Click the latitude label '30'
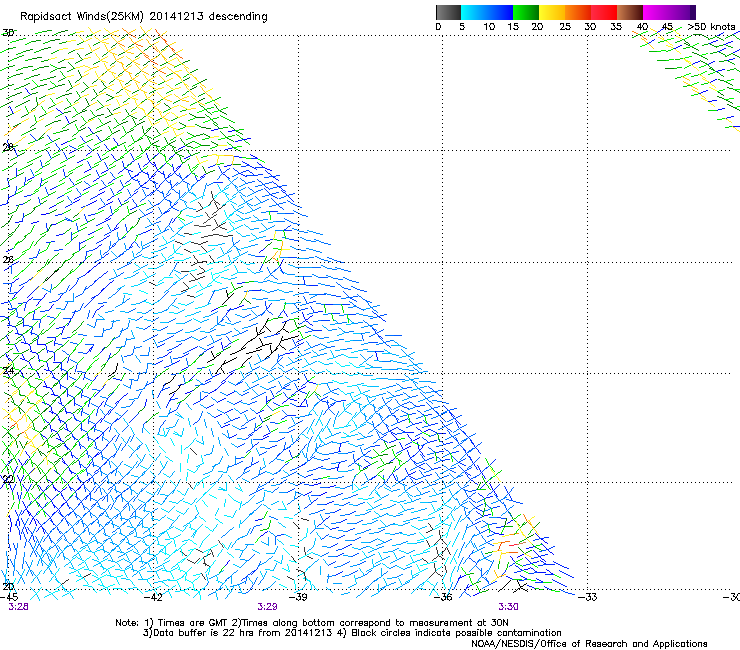 click(x=8, y=33)
